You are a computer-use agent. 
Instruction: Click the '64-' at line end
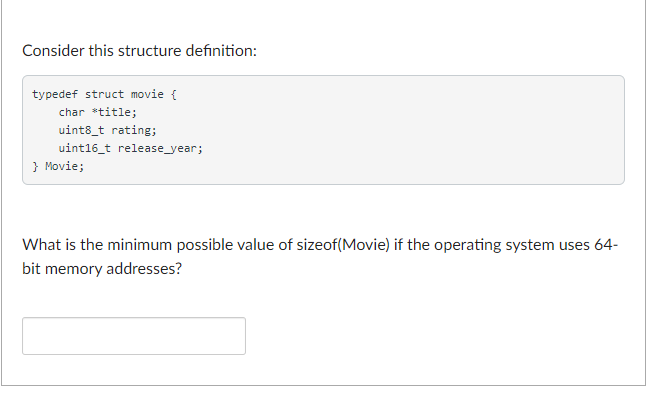pos(606,245)
